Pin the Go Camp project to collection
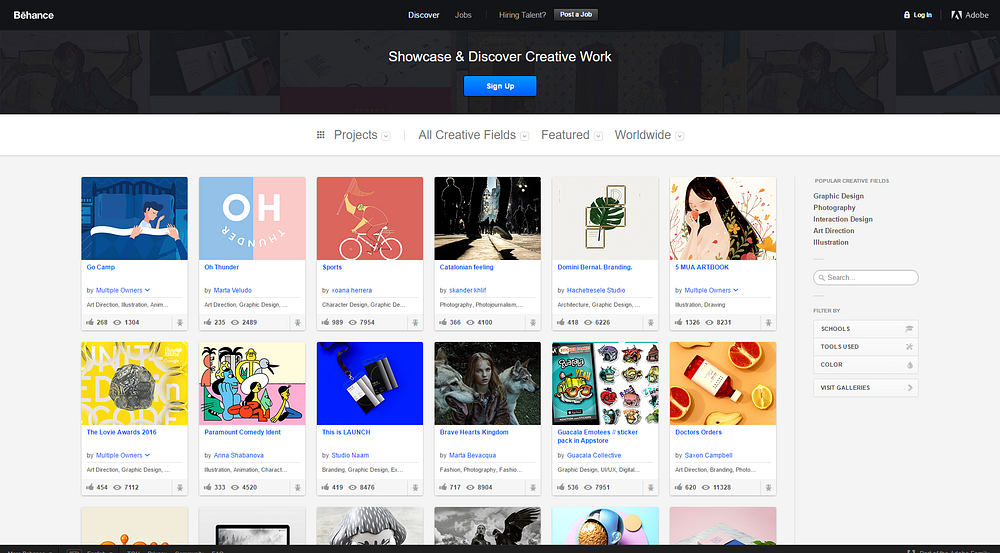1000x553 pixels. (180, 323)
